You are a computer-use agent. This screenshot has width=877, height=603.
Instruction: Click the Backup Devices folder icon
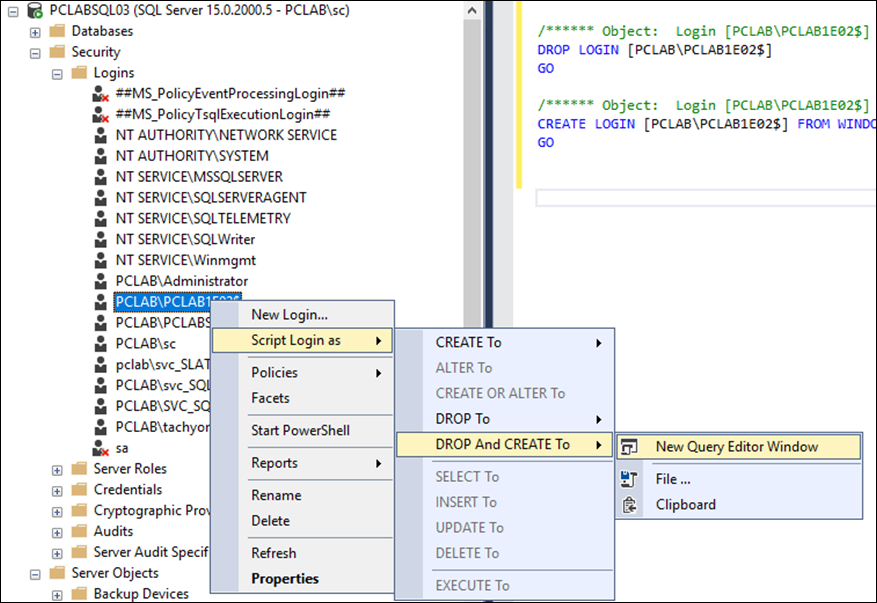point(79,594)
